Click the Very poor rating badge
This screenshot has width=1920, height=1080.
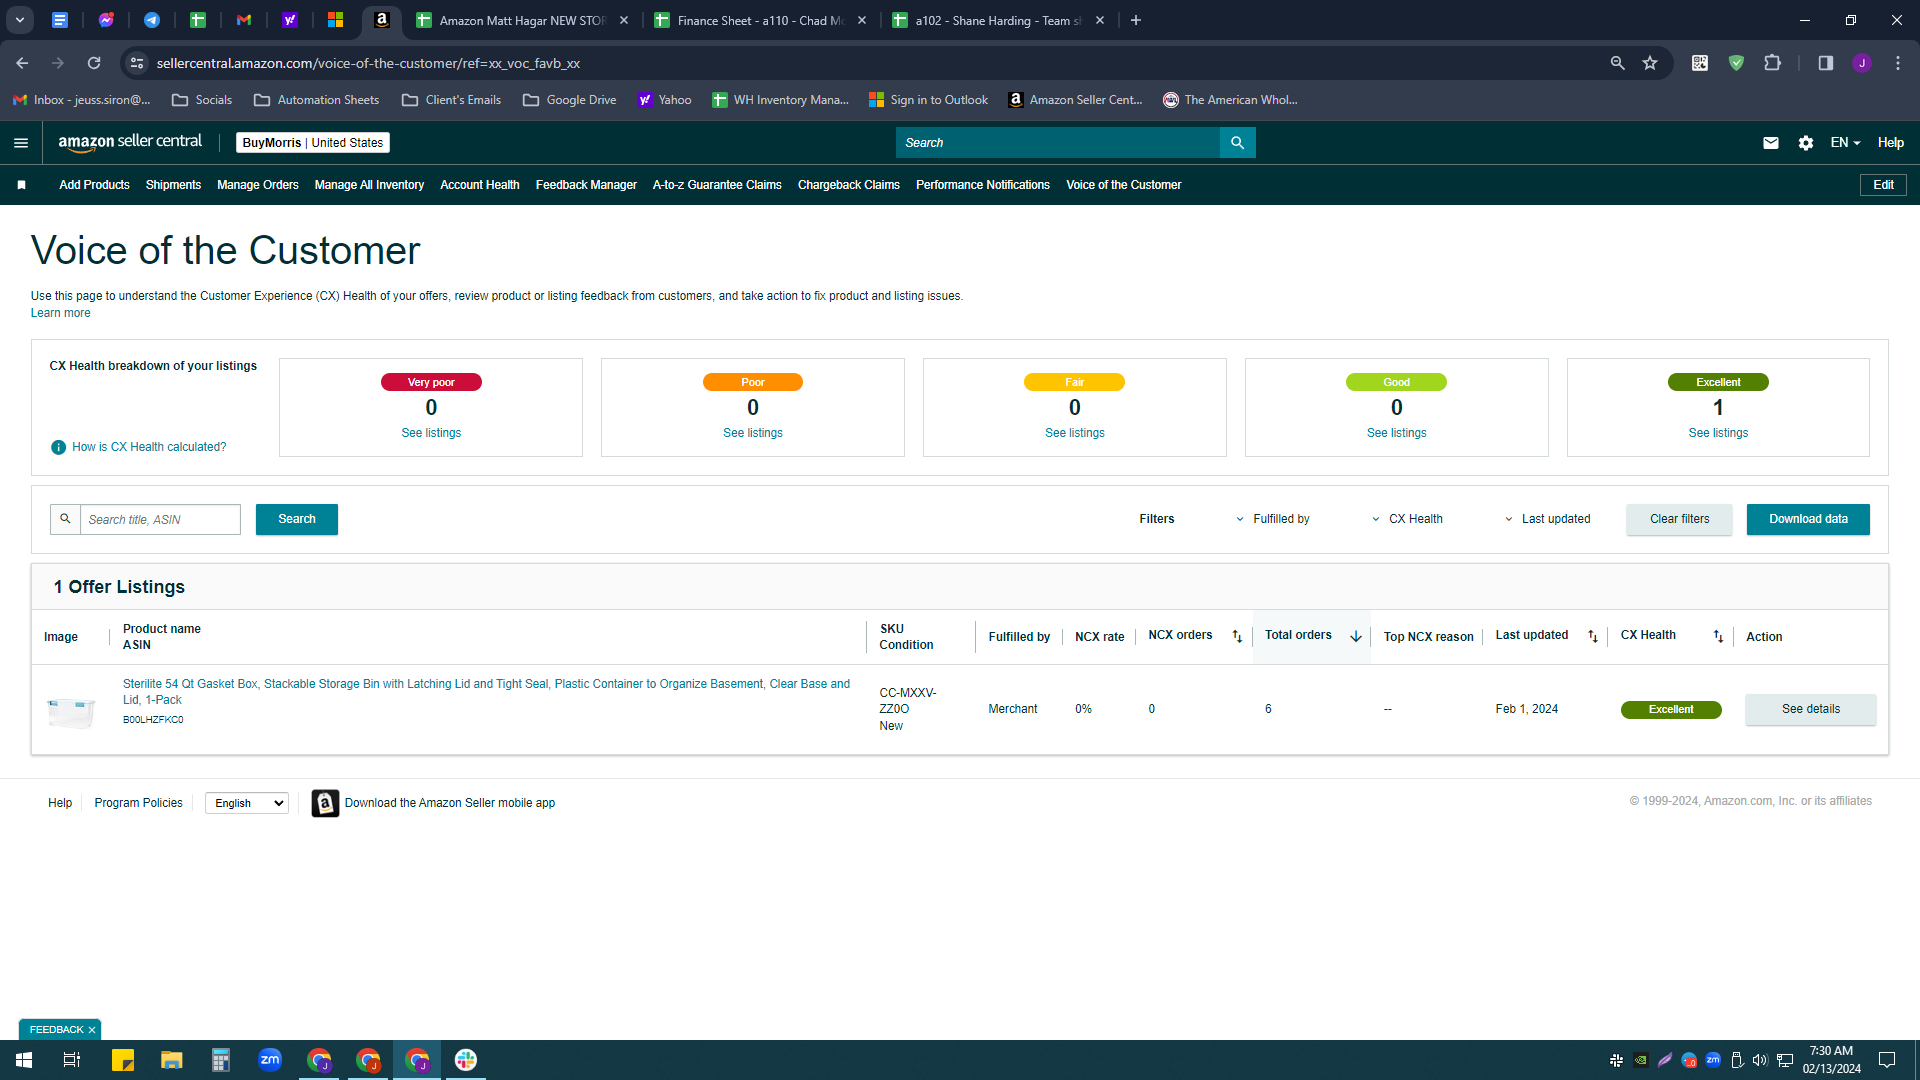click(x=431, y=382)
